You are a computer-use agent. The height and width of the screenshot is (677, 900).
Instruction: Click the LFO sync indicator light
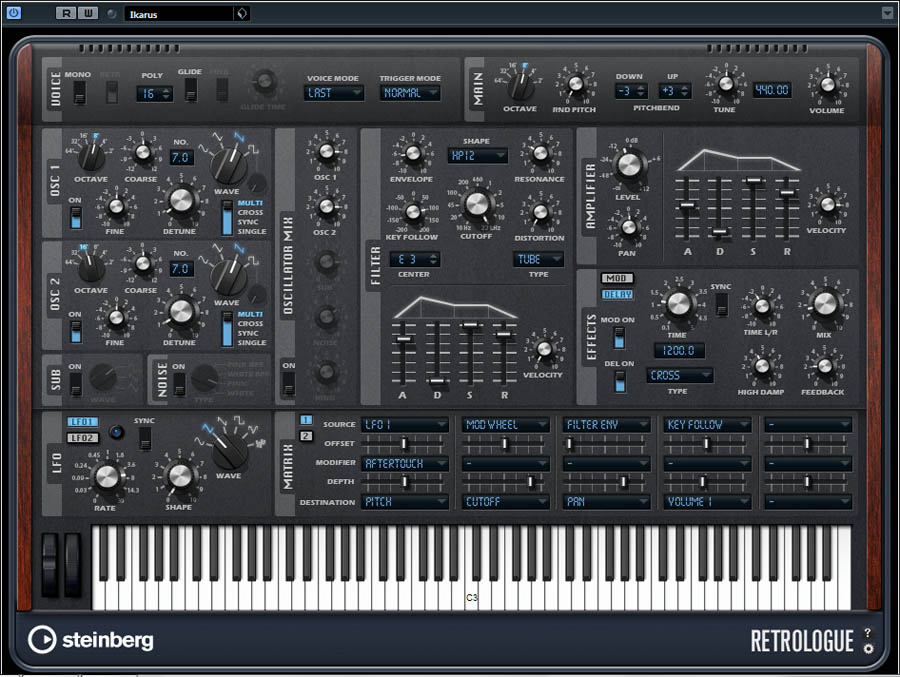point(116,432)
